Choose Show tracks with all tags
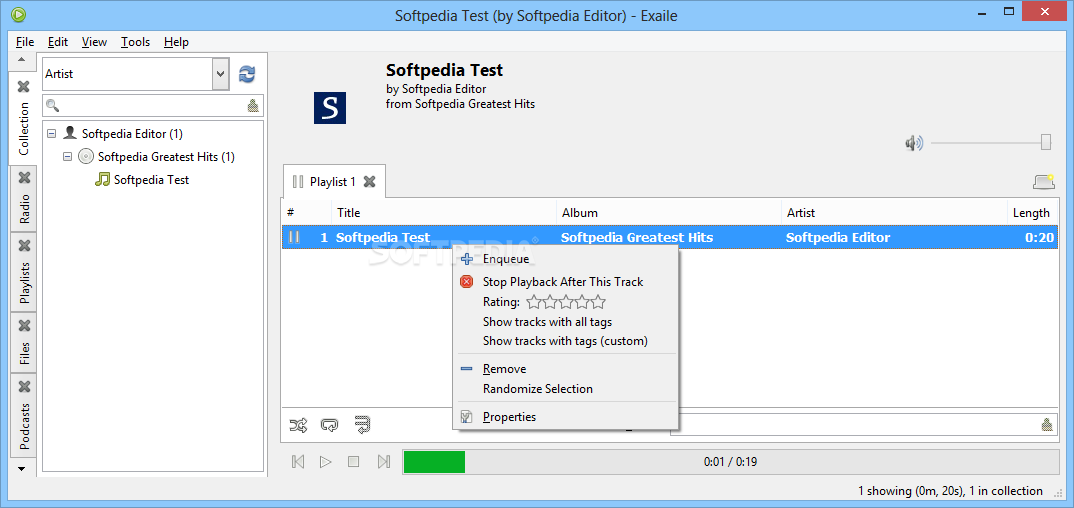The image size is (1074, 508). (565, 321)
